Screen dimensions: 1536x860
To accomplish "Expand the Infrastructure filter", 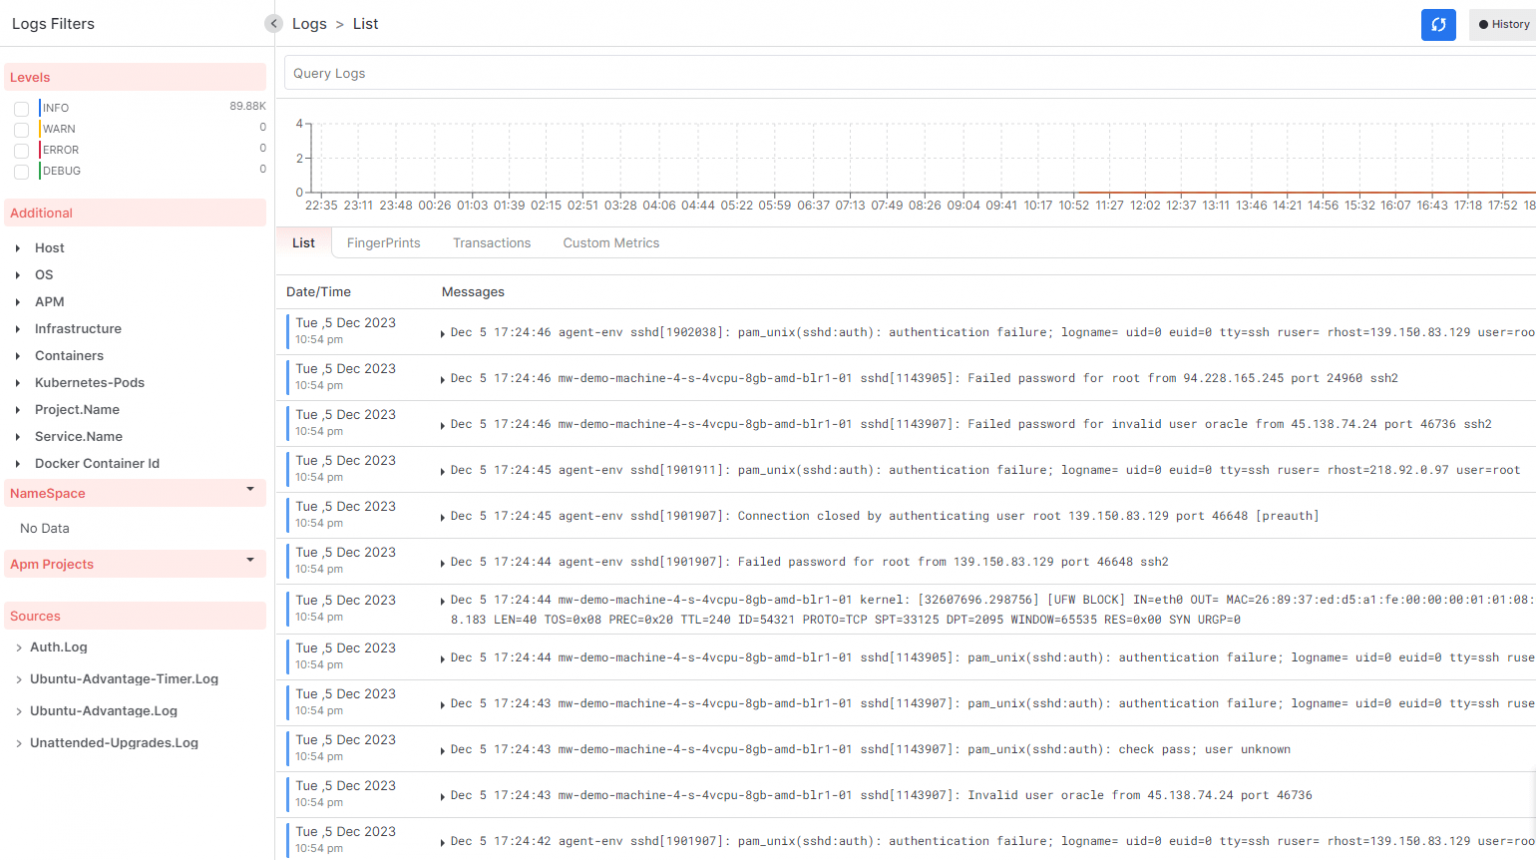I will coord(18,329).
